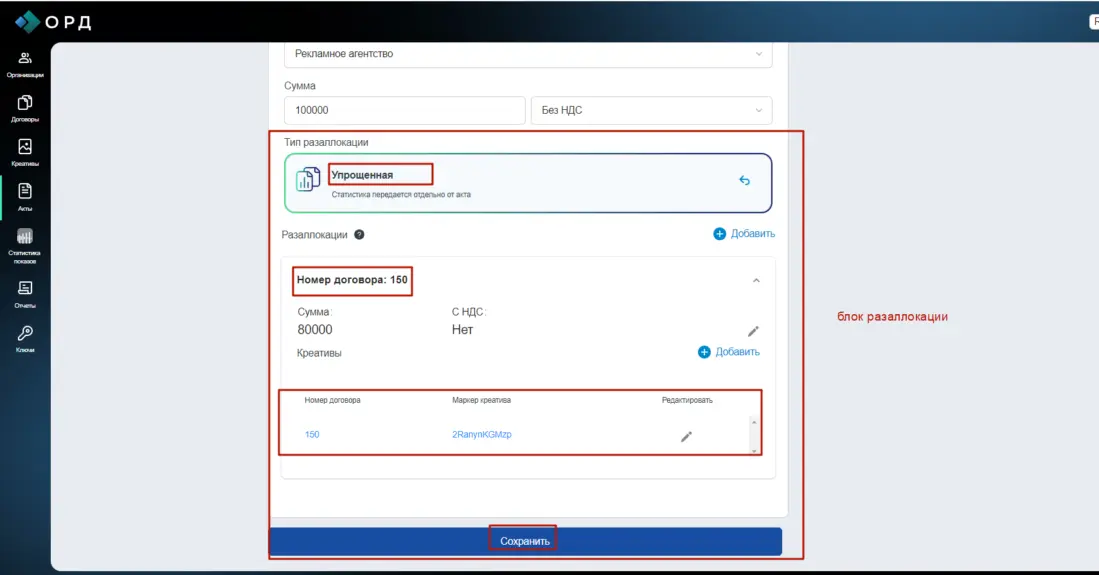Open contract number 150 link in table
This screenshot has width=1099, height=575.
[x=312, y=435]
